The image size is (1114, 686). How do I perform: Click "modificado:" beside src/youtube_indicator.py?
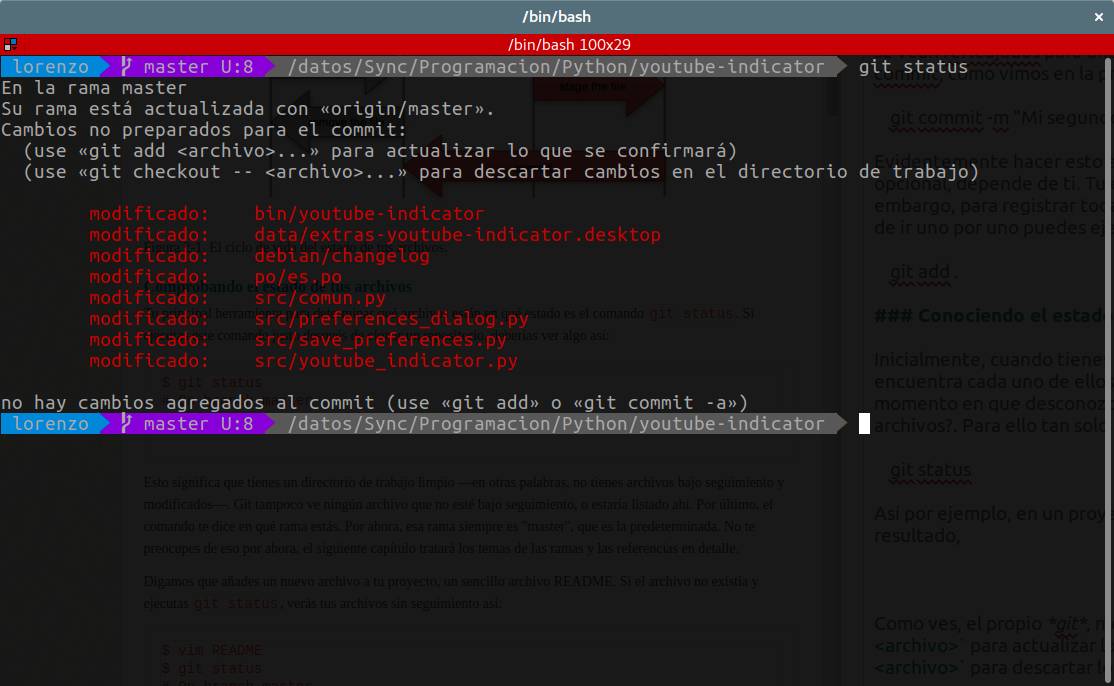click(149, 361)
